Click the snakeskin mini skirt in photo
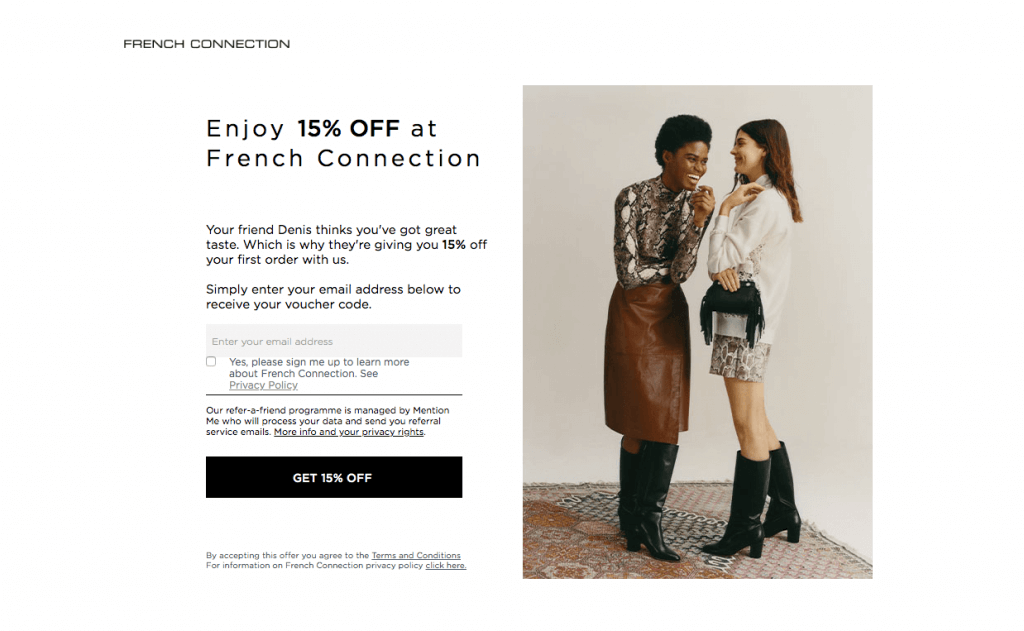1024x631 pixels. coord(741,357)
